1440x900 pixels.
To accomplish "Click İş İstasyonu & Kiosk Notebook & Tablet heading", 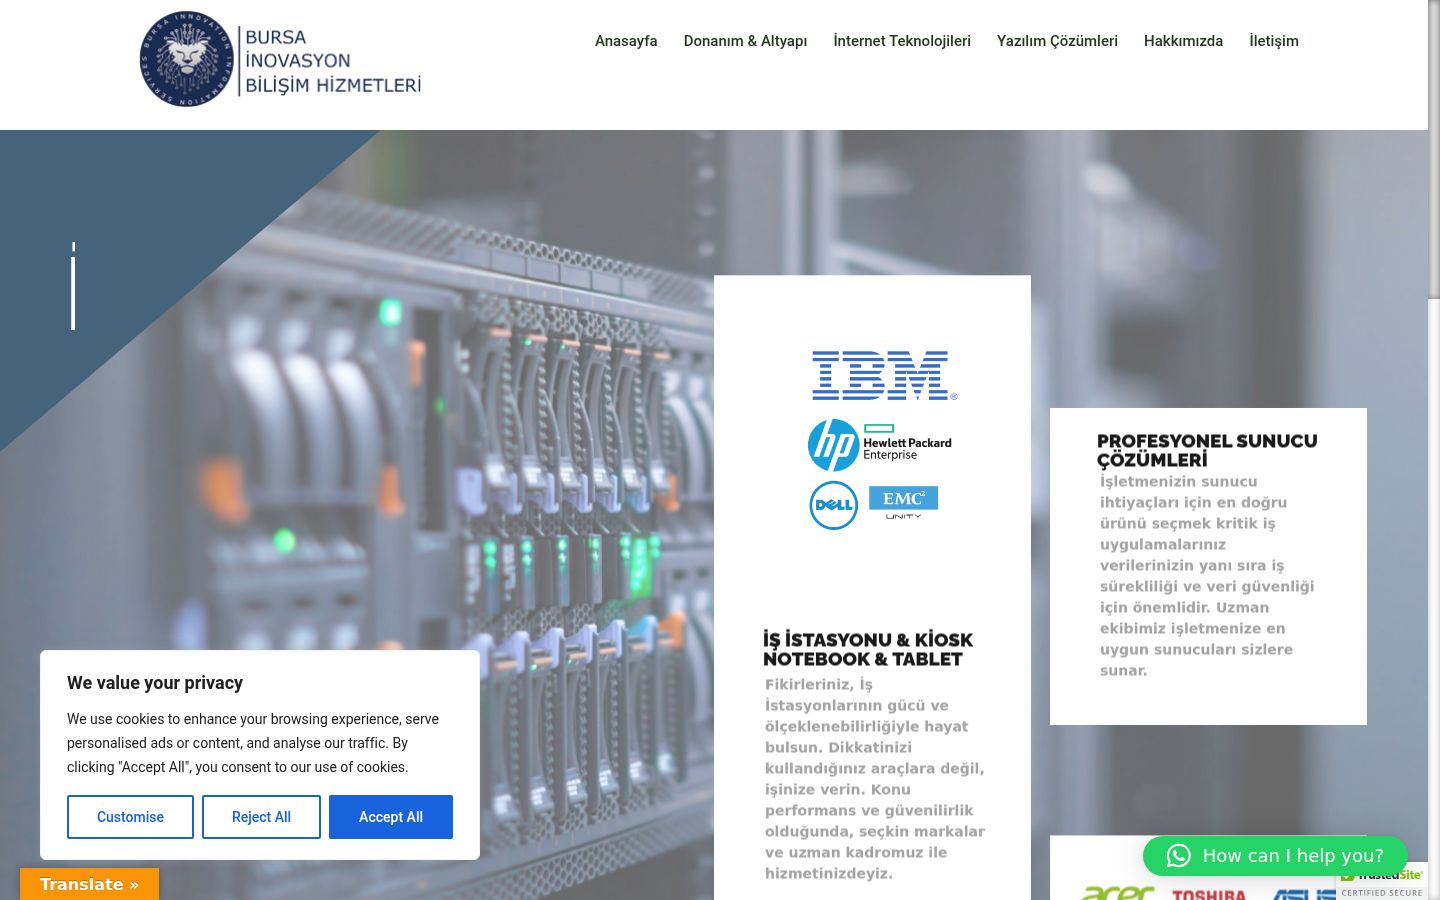I will [868, 649].
